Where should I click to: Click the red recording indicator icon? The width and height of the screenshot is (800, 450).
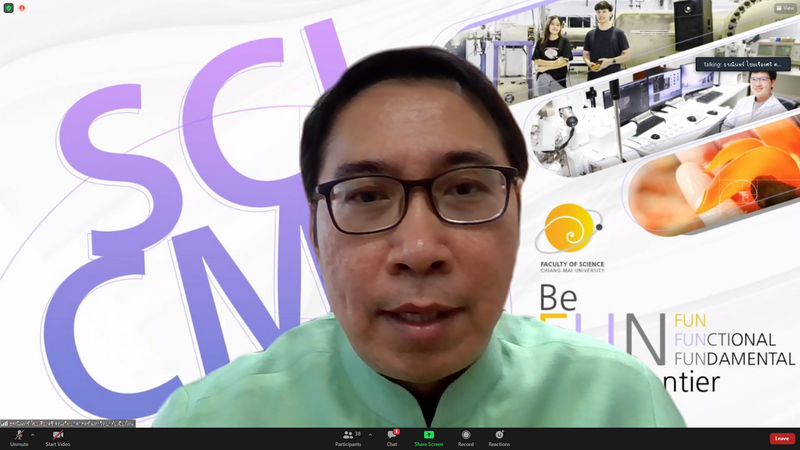pos(22,8)
